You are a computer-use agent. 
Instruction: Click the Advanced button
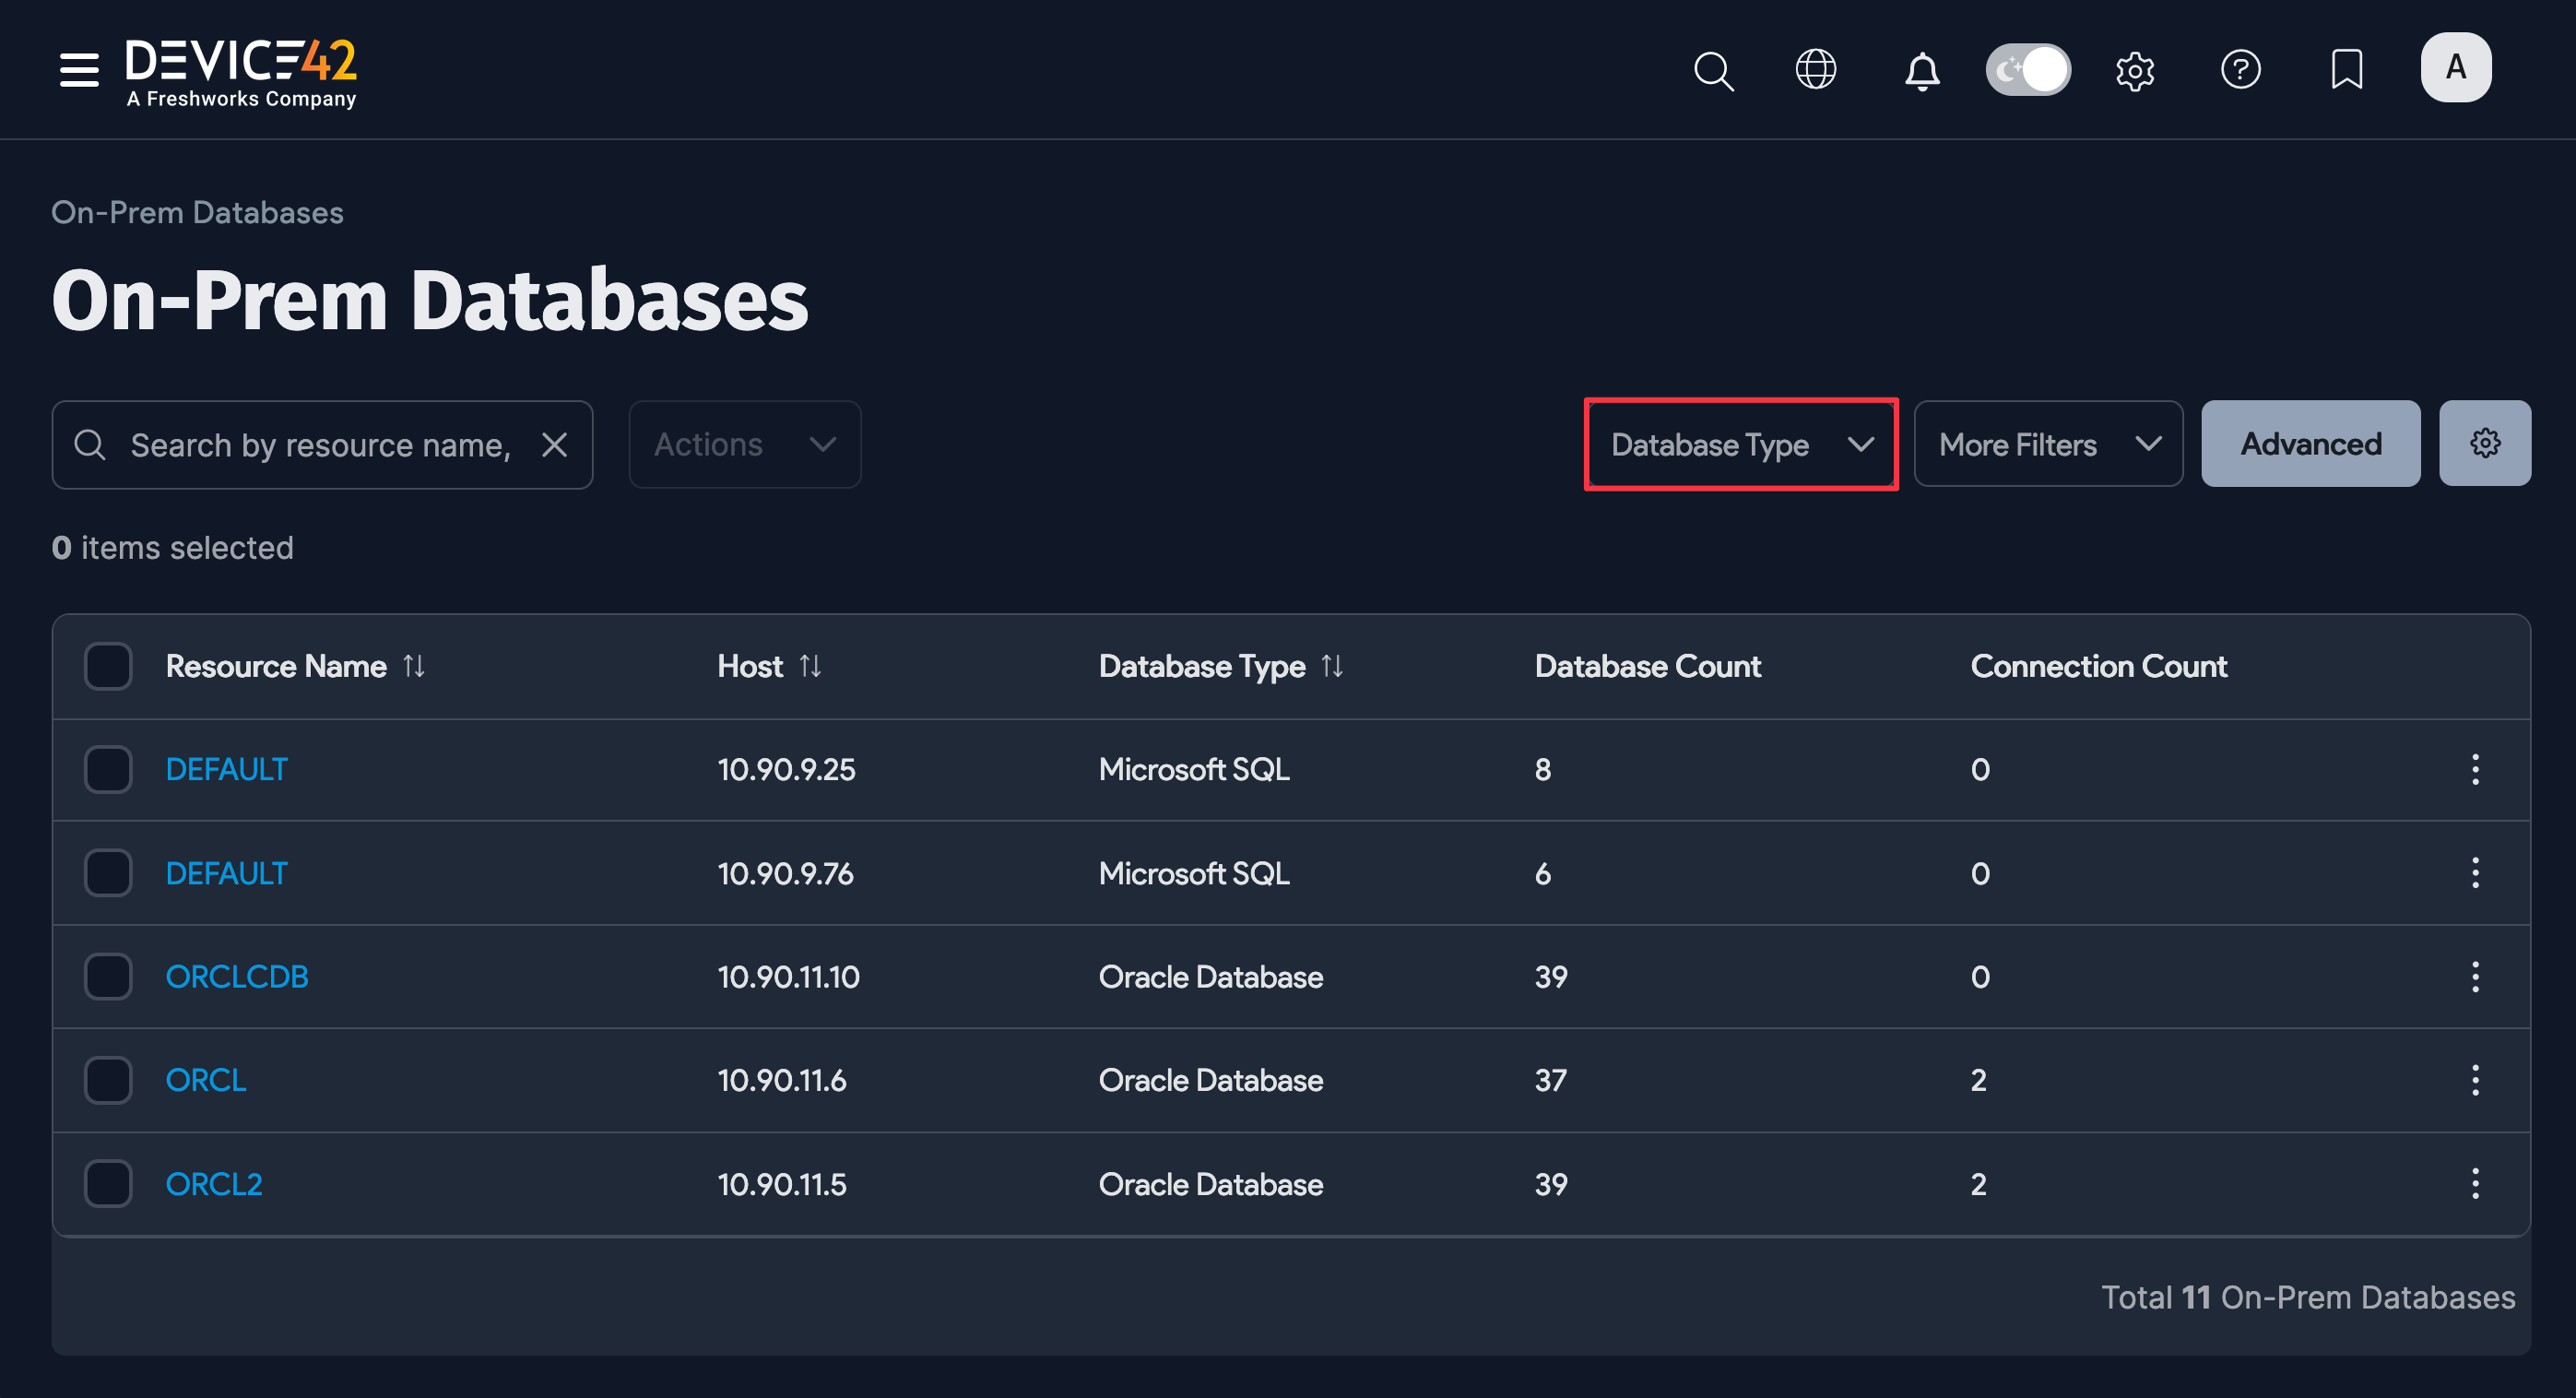click(x=2310, y=444)
